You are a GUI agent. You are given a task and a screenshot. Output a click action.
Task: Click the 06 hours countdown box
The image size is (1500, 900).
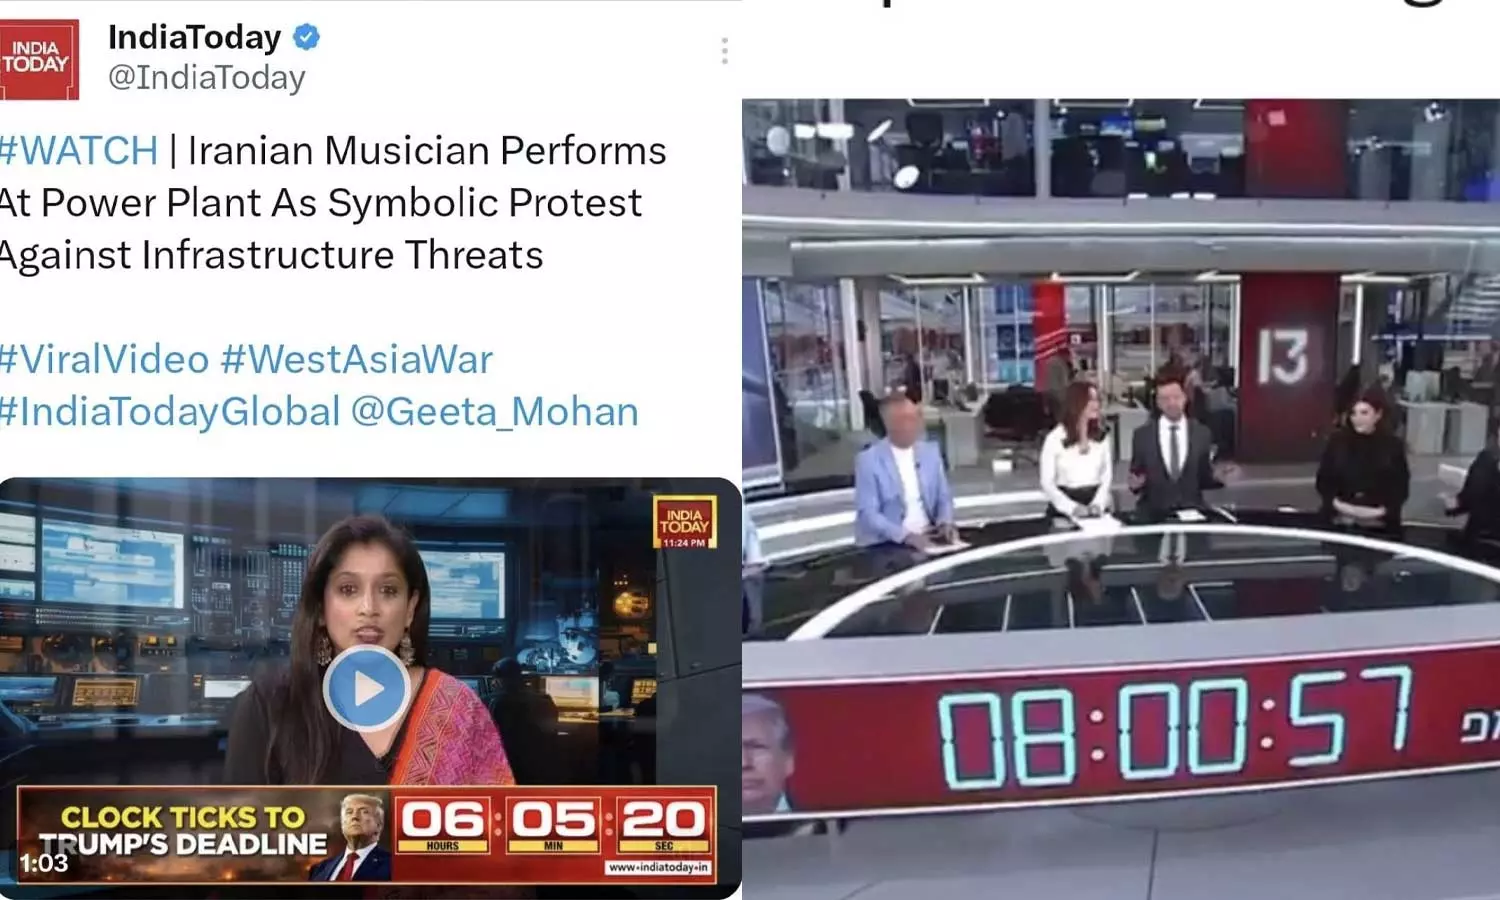[443, 825]
